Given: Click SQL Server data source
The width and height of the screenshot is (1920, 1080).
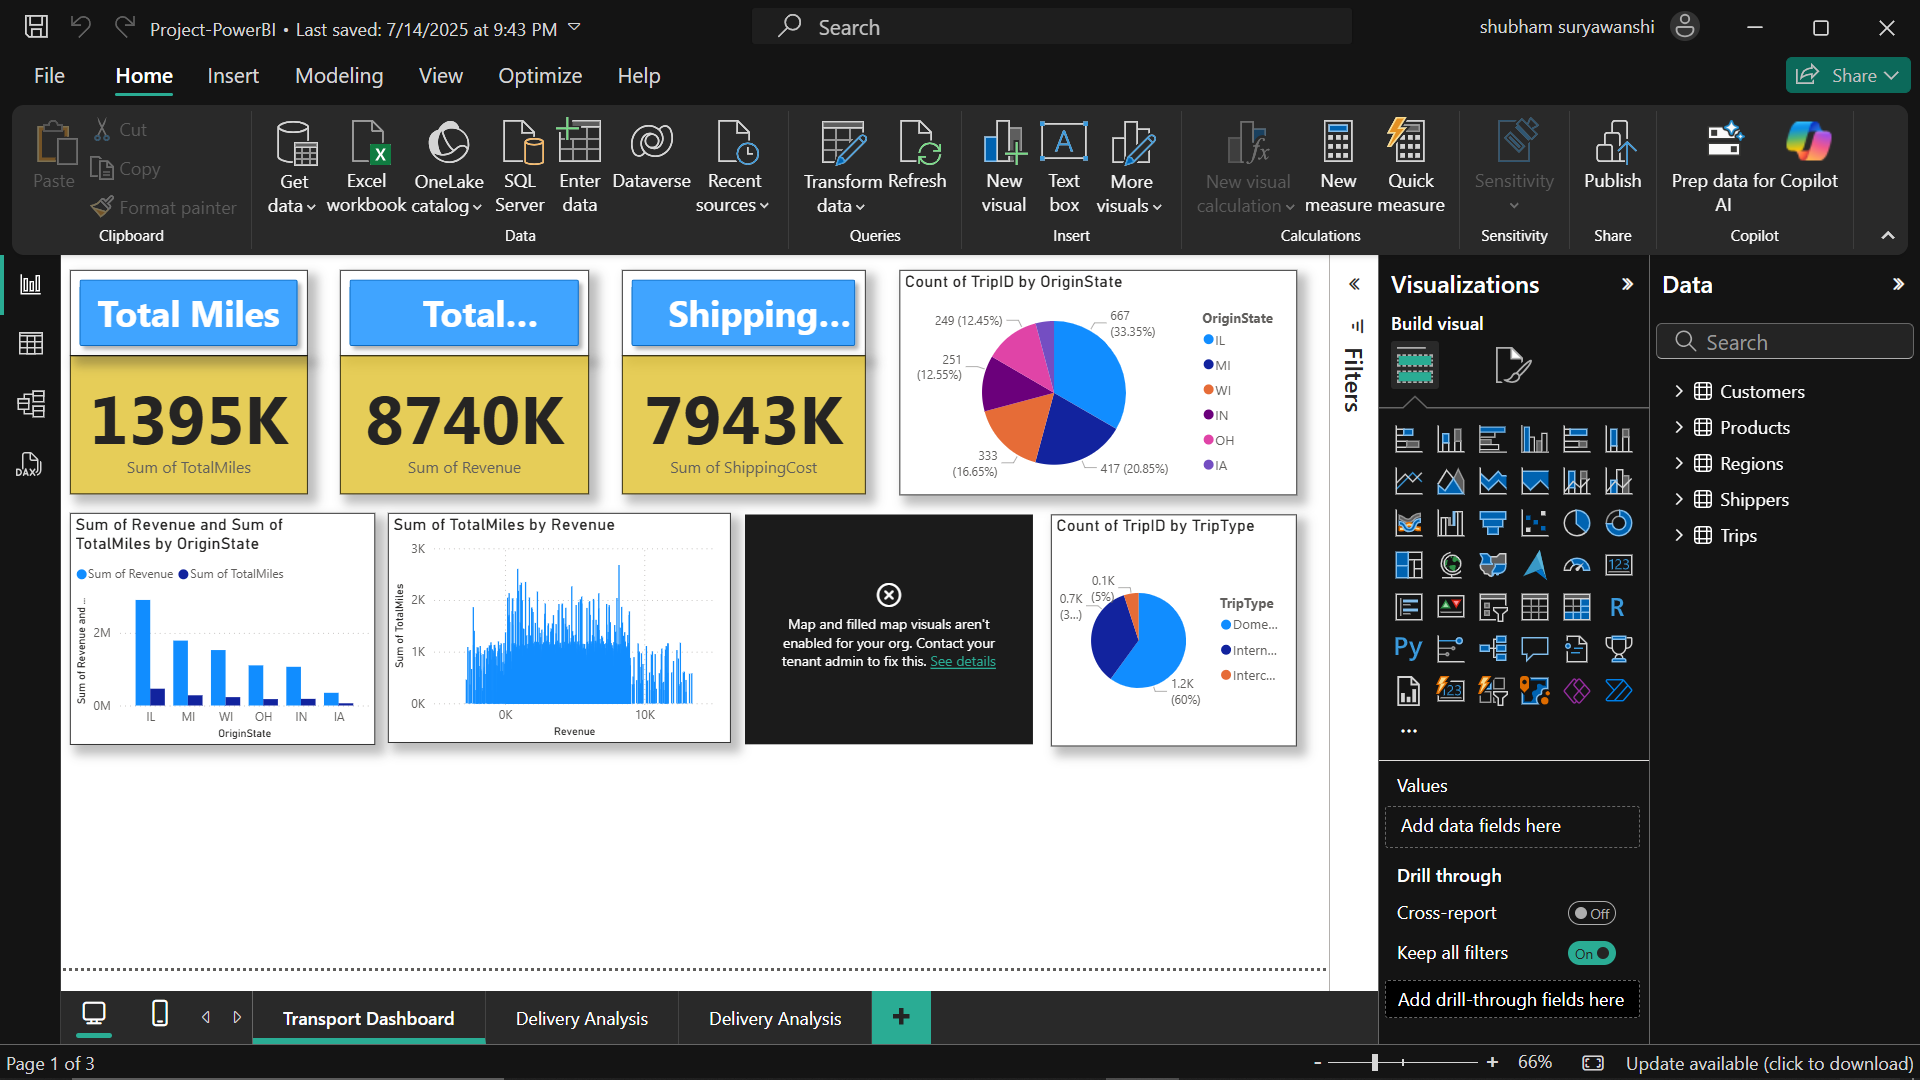Looking at the screenshot, I should tap(520, 167).
